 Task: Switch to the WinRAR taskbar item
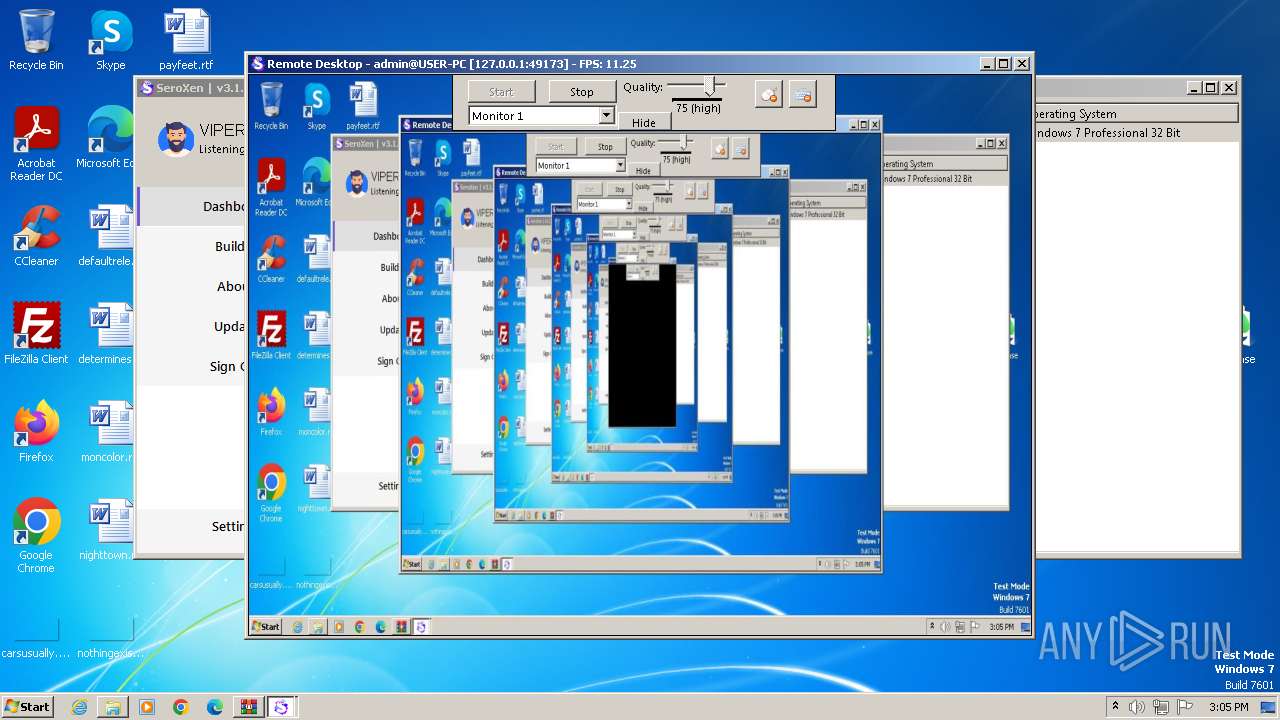click(x=248, y=707)
